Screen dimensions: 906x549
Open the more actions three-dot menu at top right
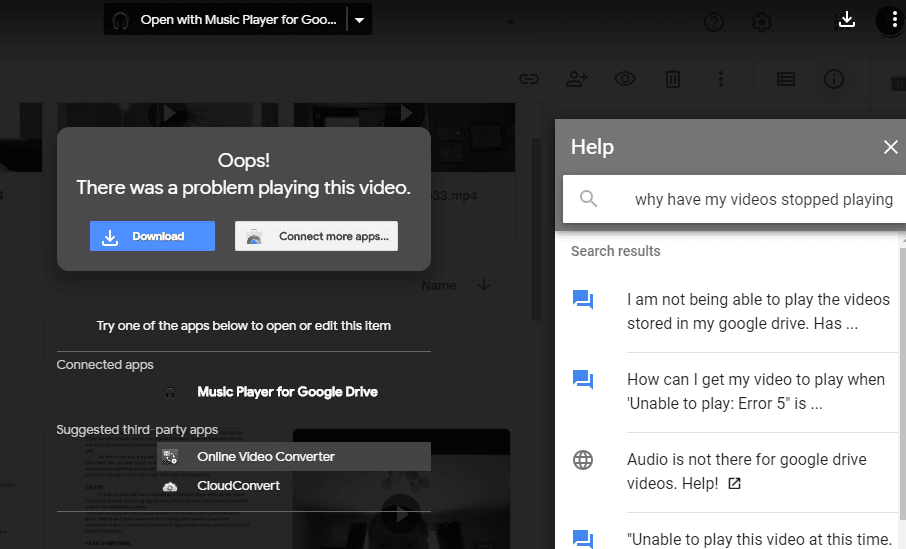(x=894, y=20)
